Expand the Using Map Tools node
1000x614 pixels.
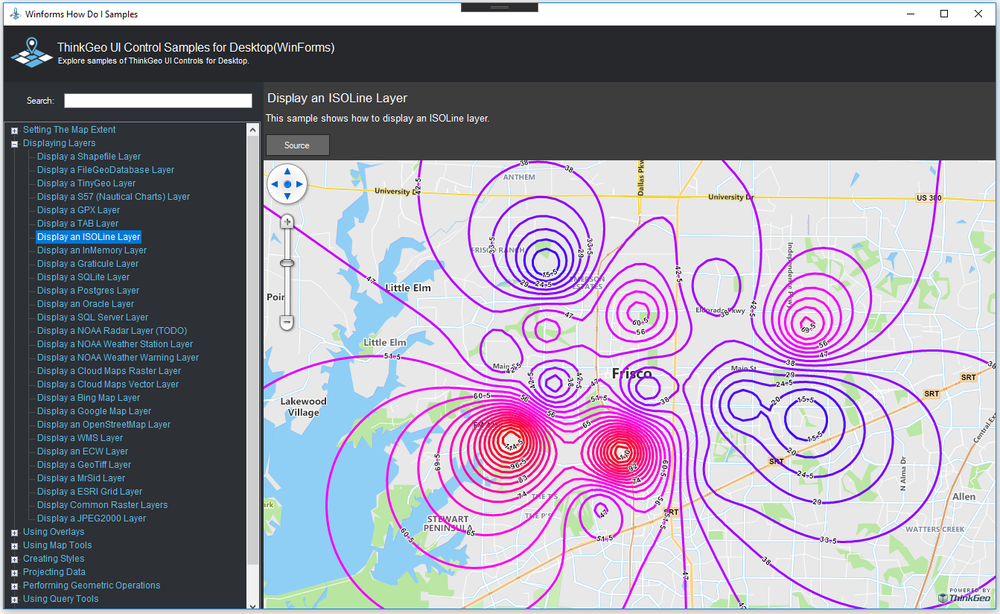(14, 546)
